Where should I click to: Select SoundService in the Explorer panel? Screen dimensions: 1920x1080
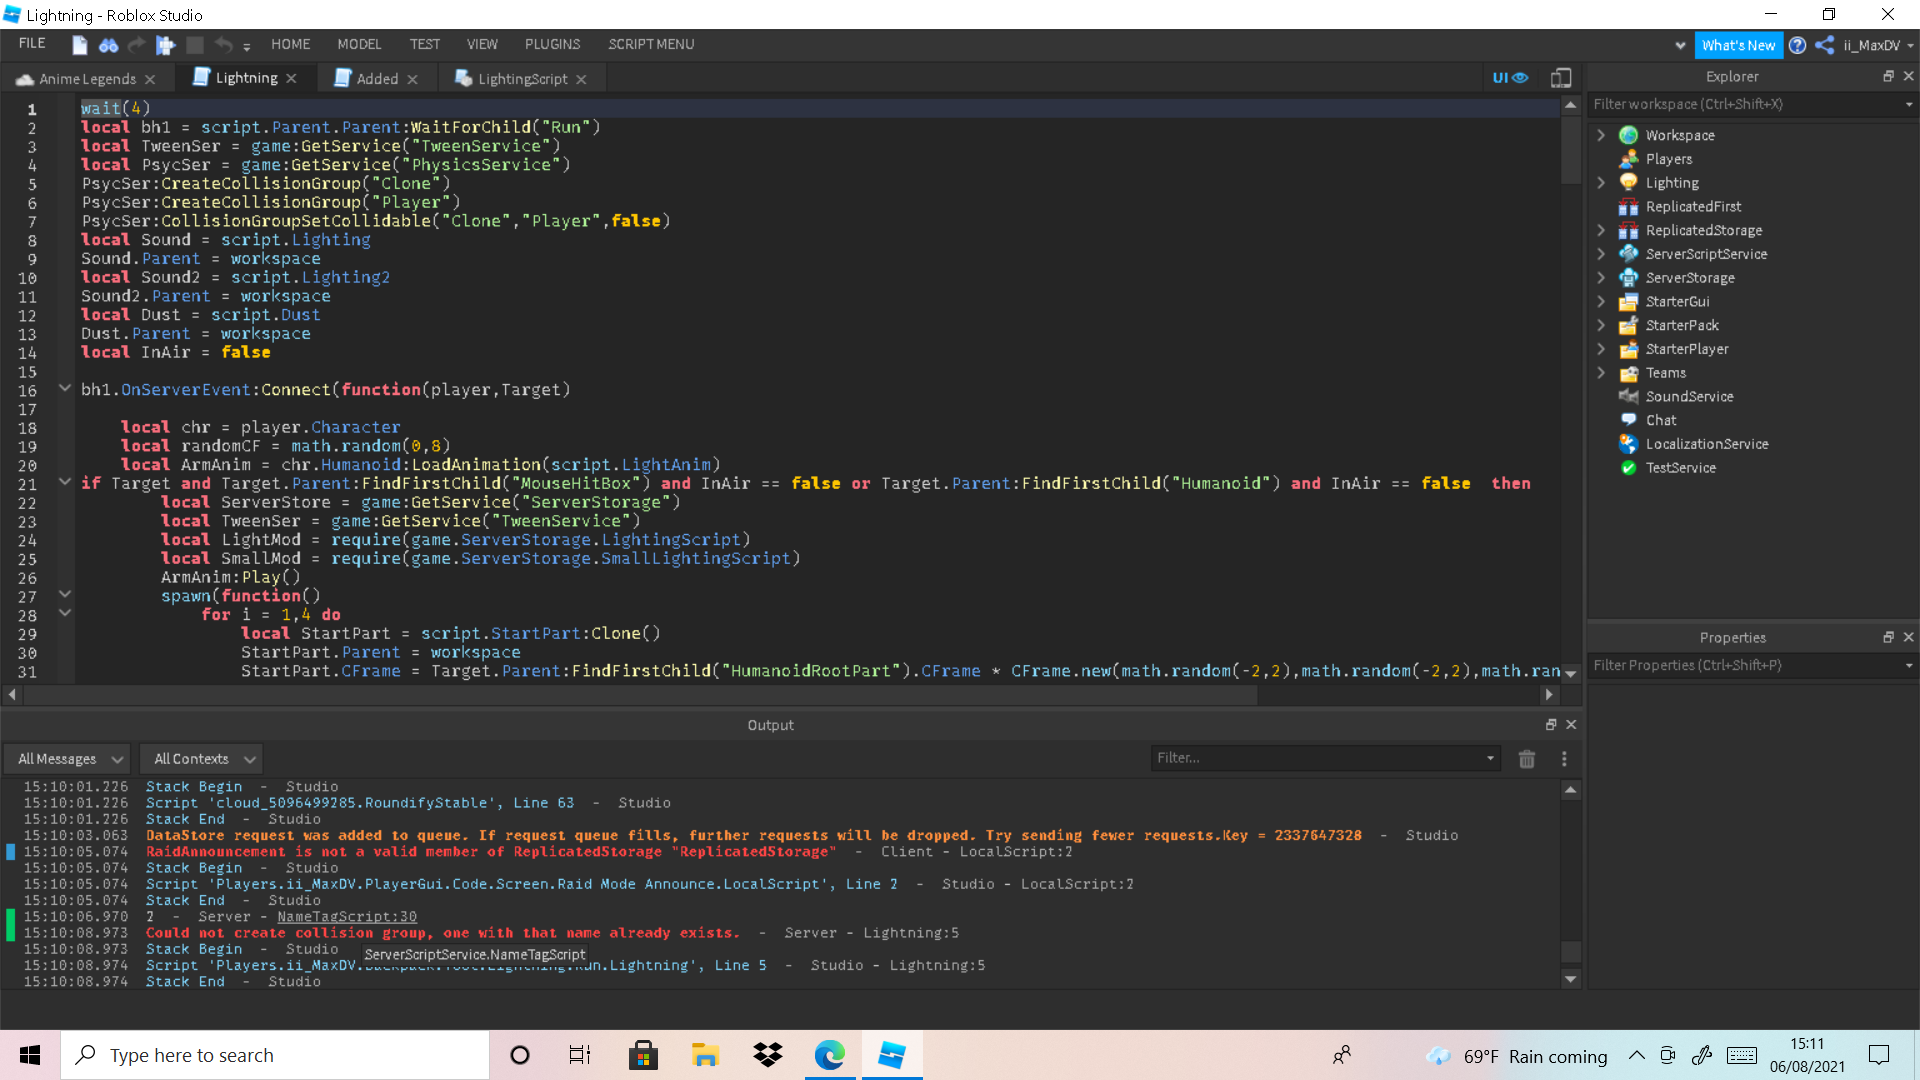click(x=1688, y=396)
